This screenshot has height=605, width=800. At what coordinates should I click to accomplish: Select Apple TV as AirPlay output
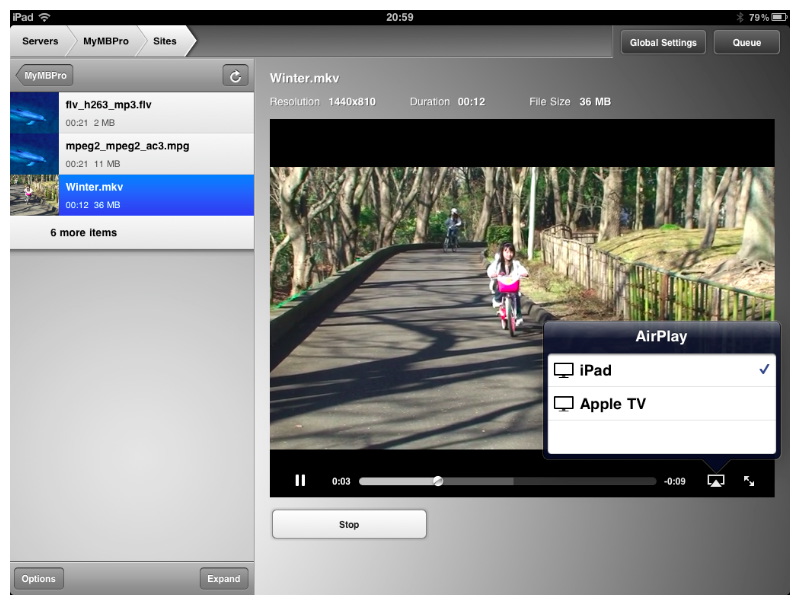coord(661,404)
